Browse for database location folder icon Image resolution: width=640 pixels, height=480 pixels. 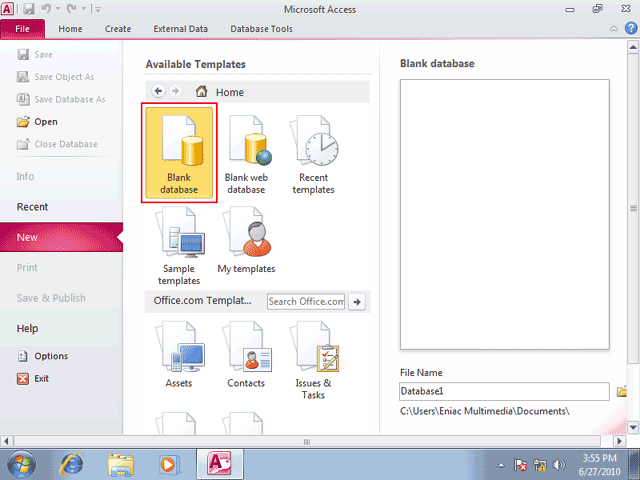[x=621, y=391]
